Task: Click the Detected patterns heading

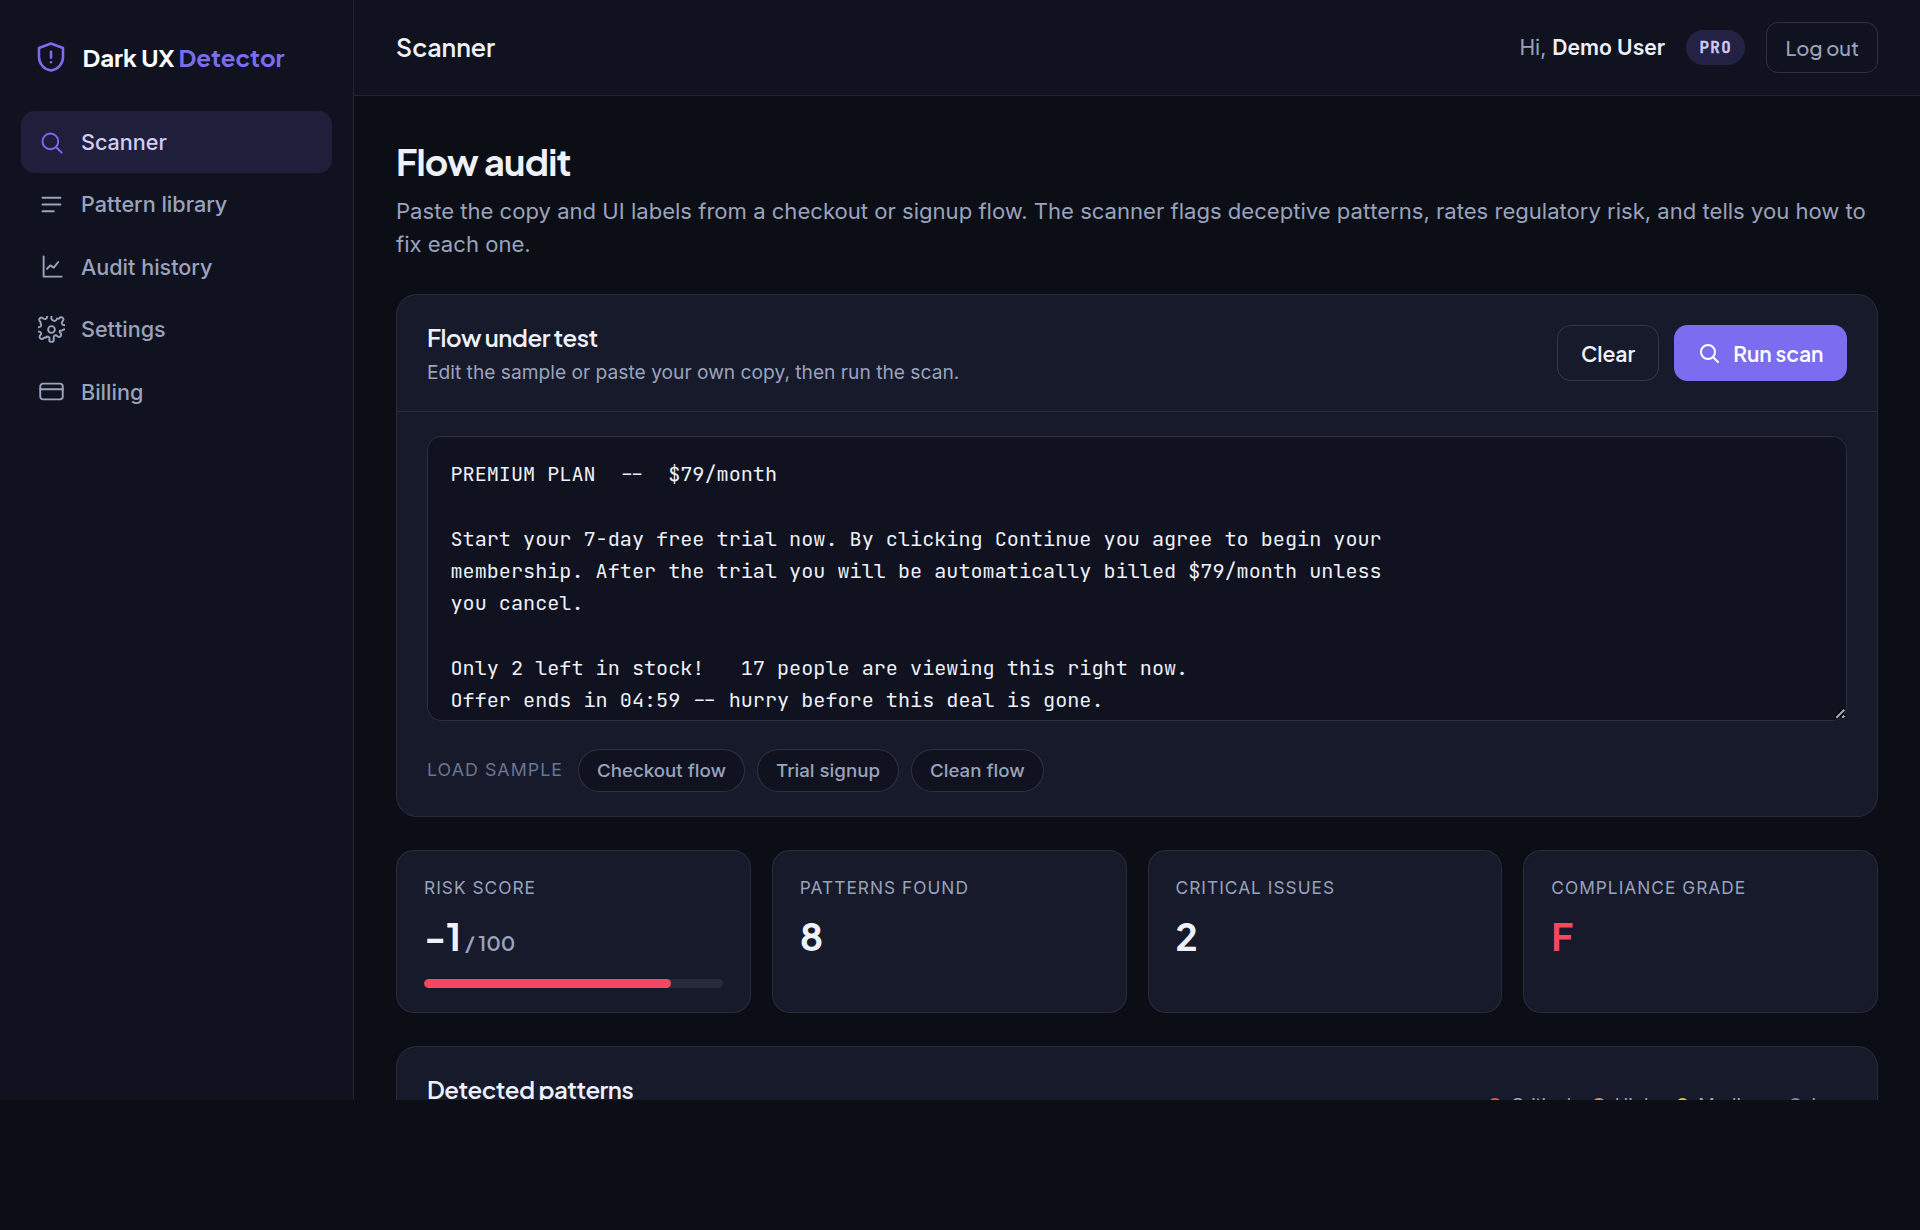Action: (x=530, y=1089)
